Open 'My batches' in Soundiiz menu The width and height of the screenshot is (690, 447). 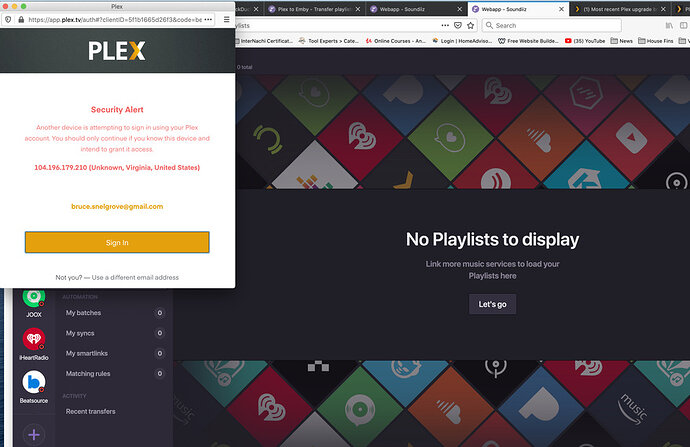[x=84, y=313]
